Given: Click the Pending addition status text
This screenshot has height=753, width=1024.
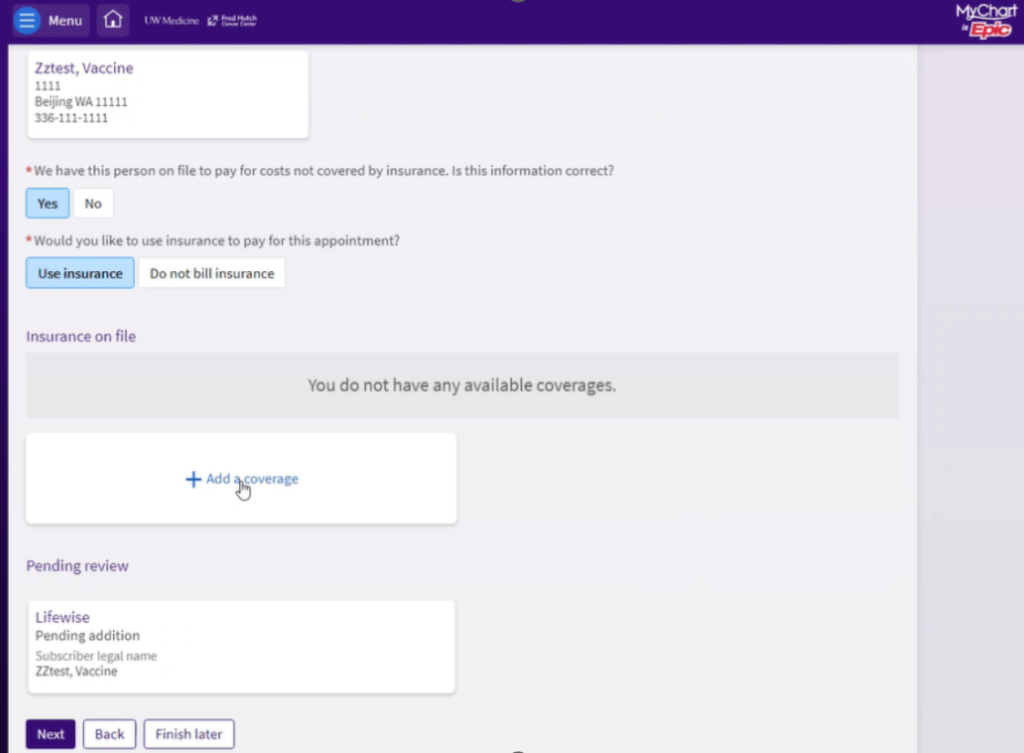Looking at the screenshot, I should click(x=88, y=635).
